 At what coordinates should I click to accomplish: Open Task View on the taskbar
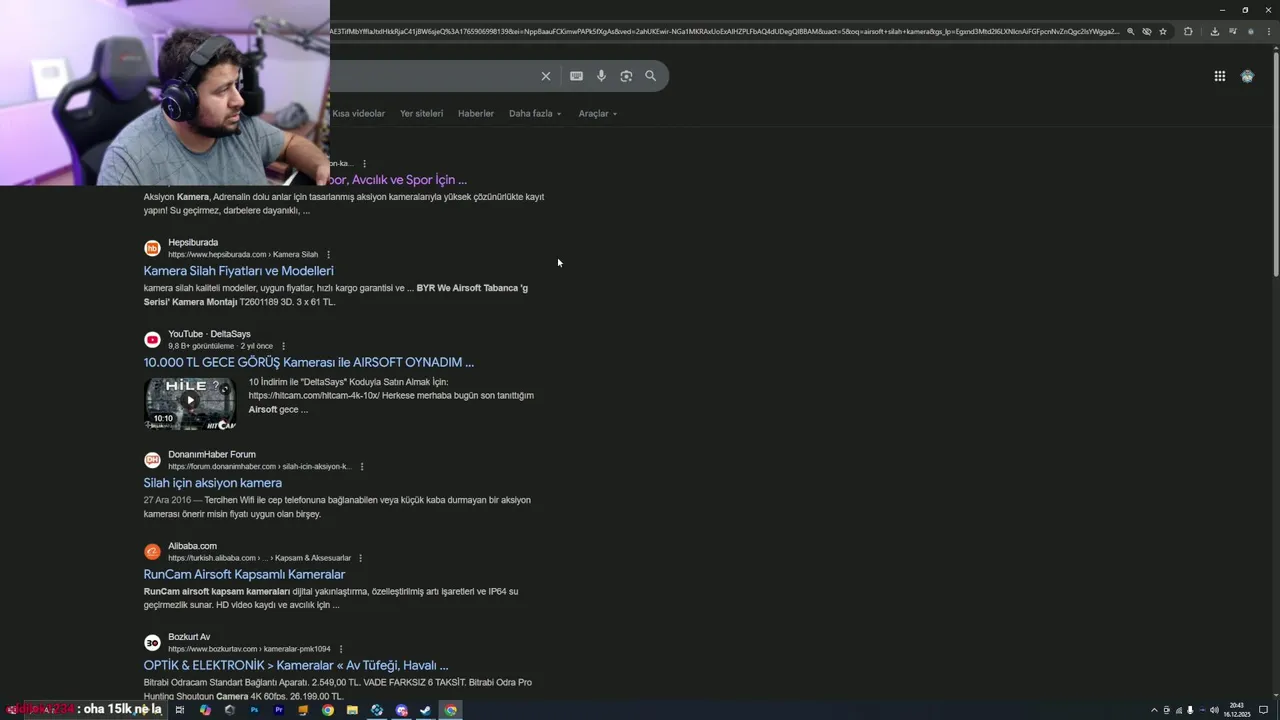pos(180,710)
